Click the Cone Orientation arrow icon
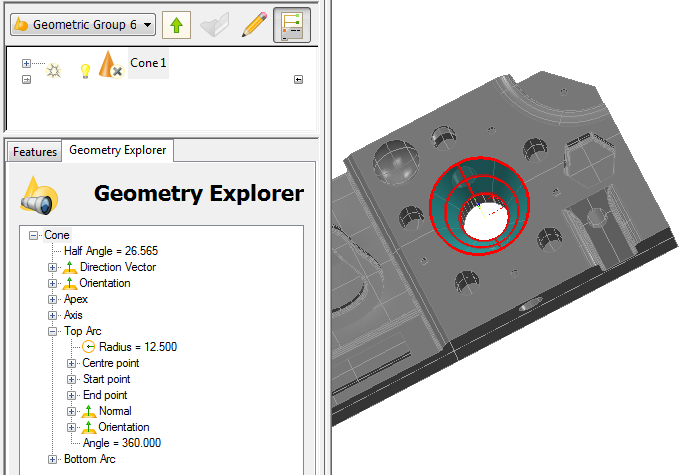The image size is (680, 475). [69, 283]
